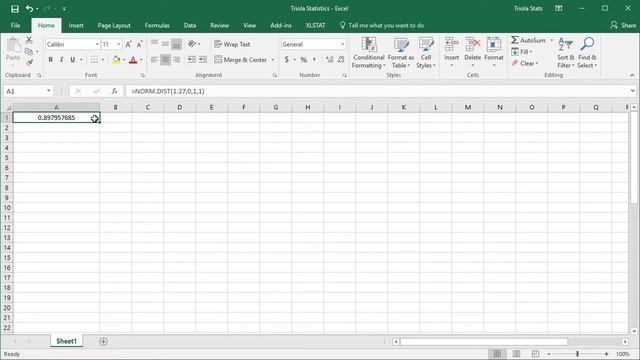This screenshot has width=640, height=360.
Task: Open the font size dropdown
Action: (x=119, y=44)
